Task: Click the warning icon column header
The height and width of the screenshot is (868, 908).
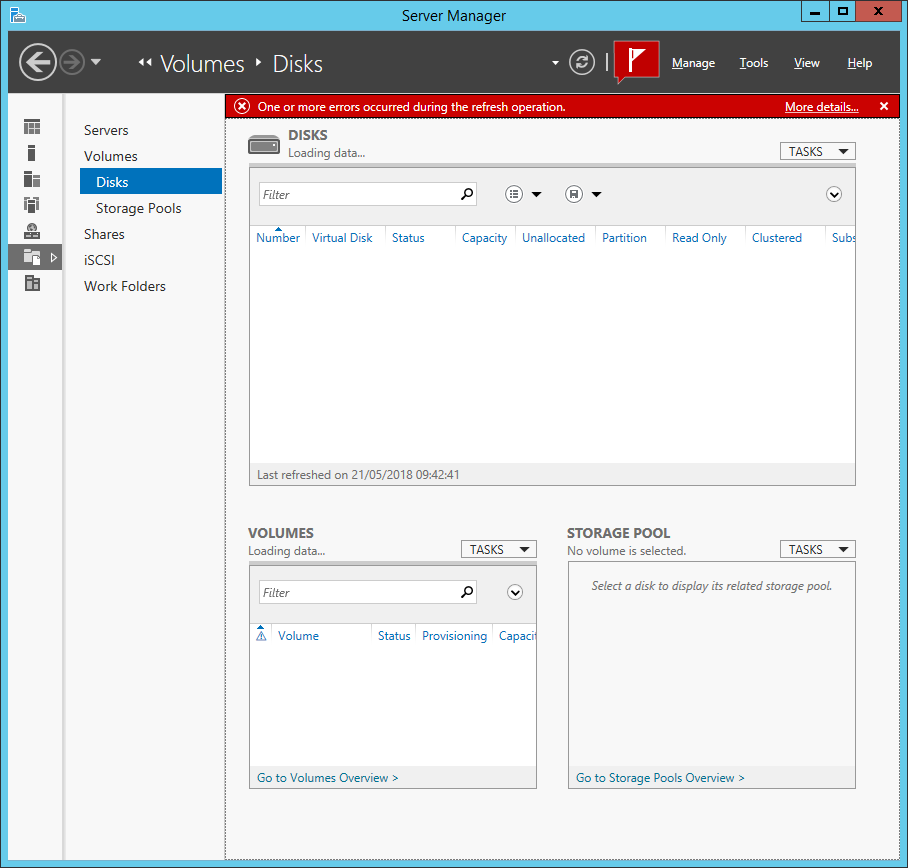Action: click(261, 635)
